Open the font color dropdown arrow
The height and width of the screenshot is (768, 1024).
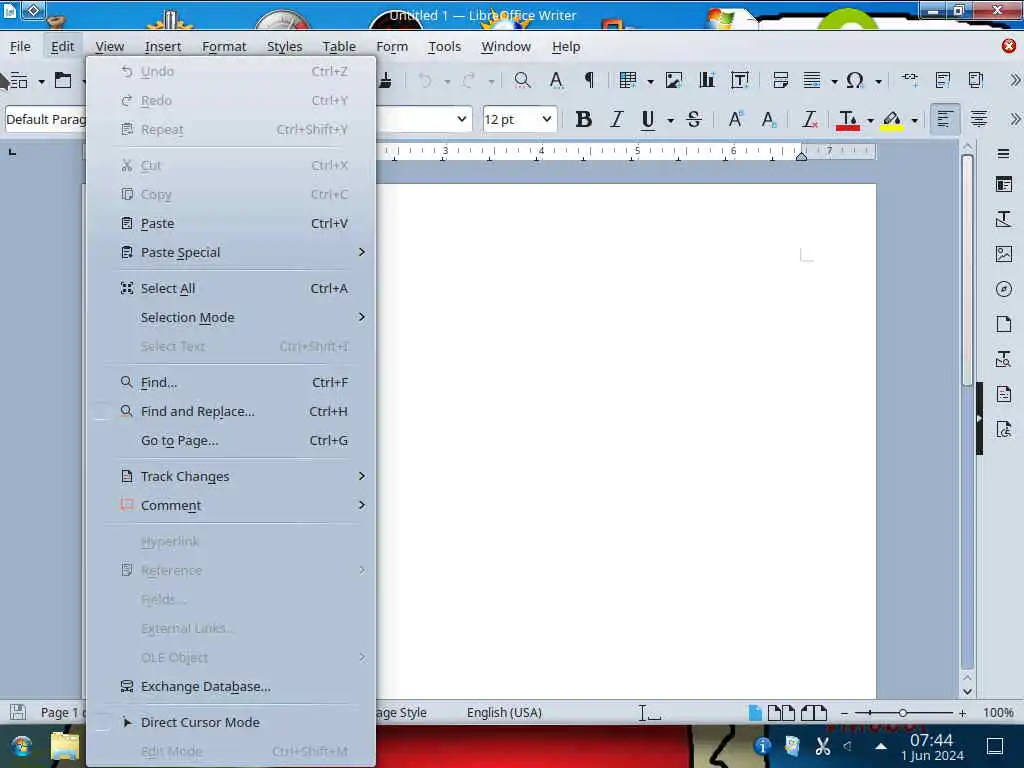pos(870,121)
